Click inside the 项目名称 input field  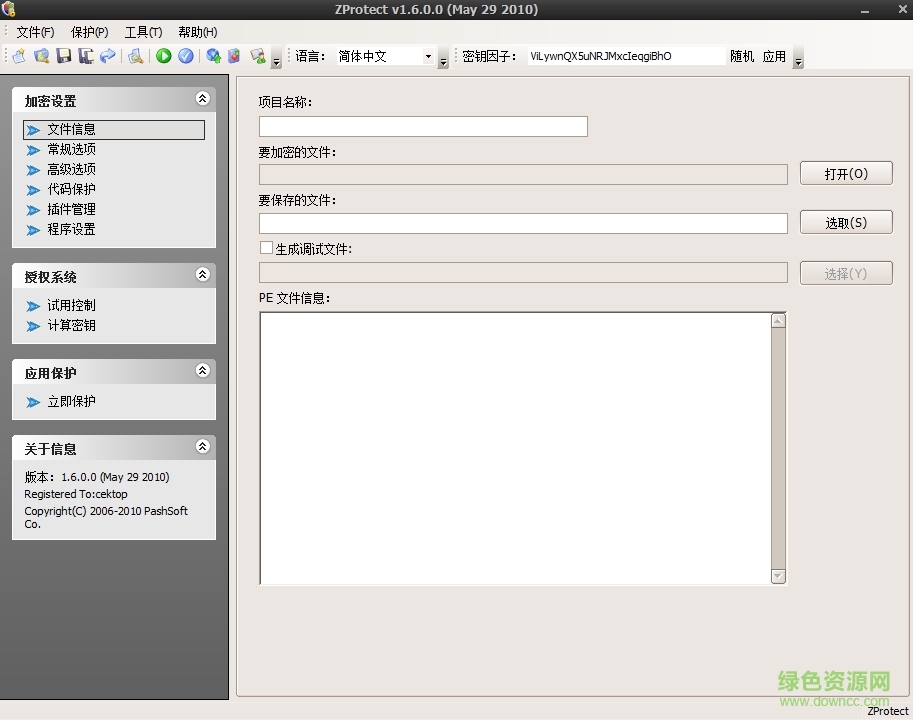coord(420,126)
